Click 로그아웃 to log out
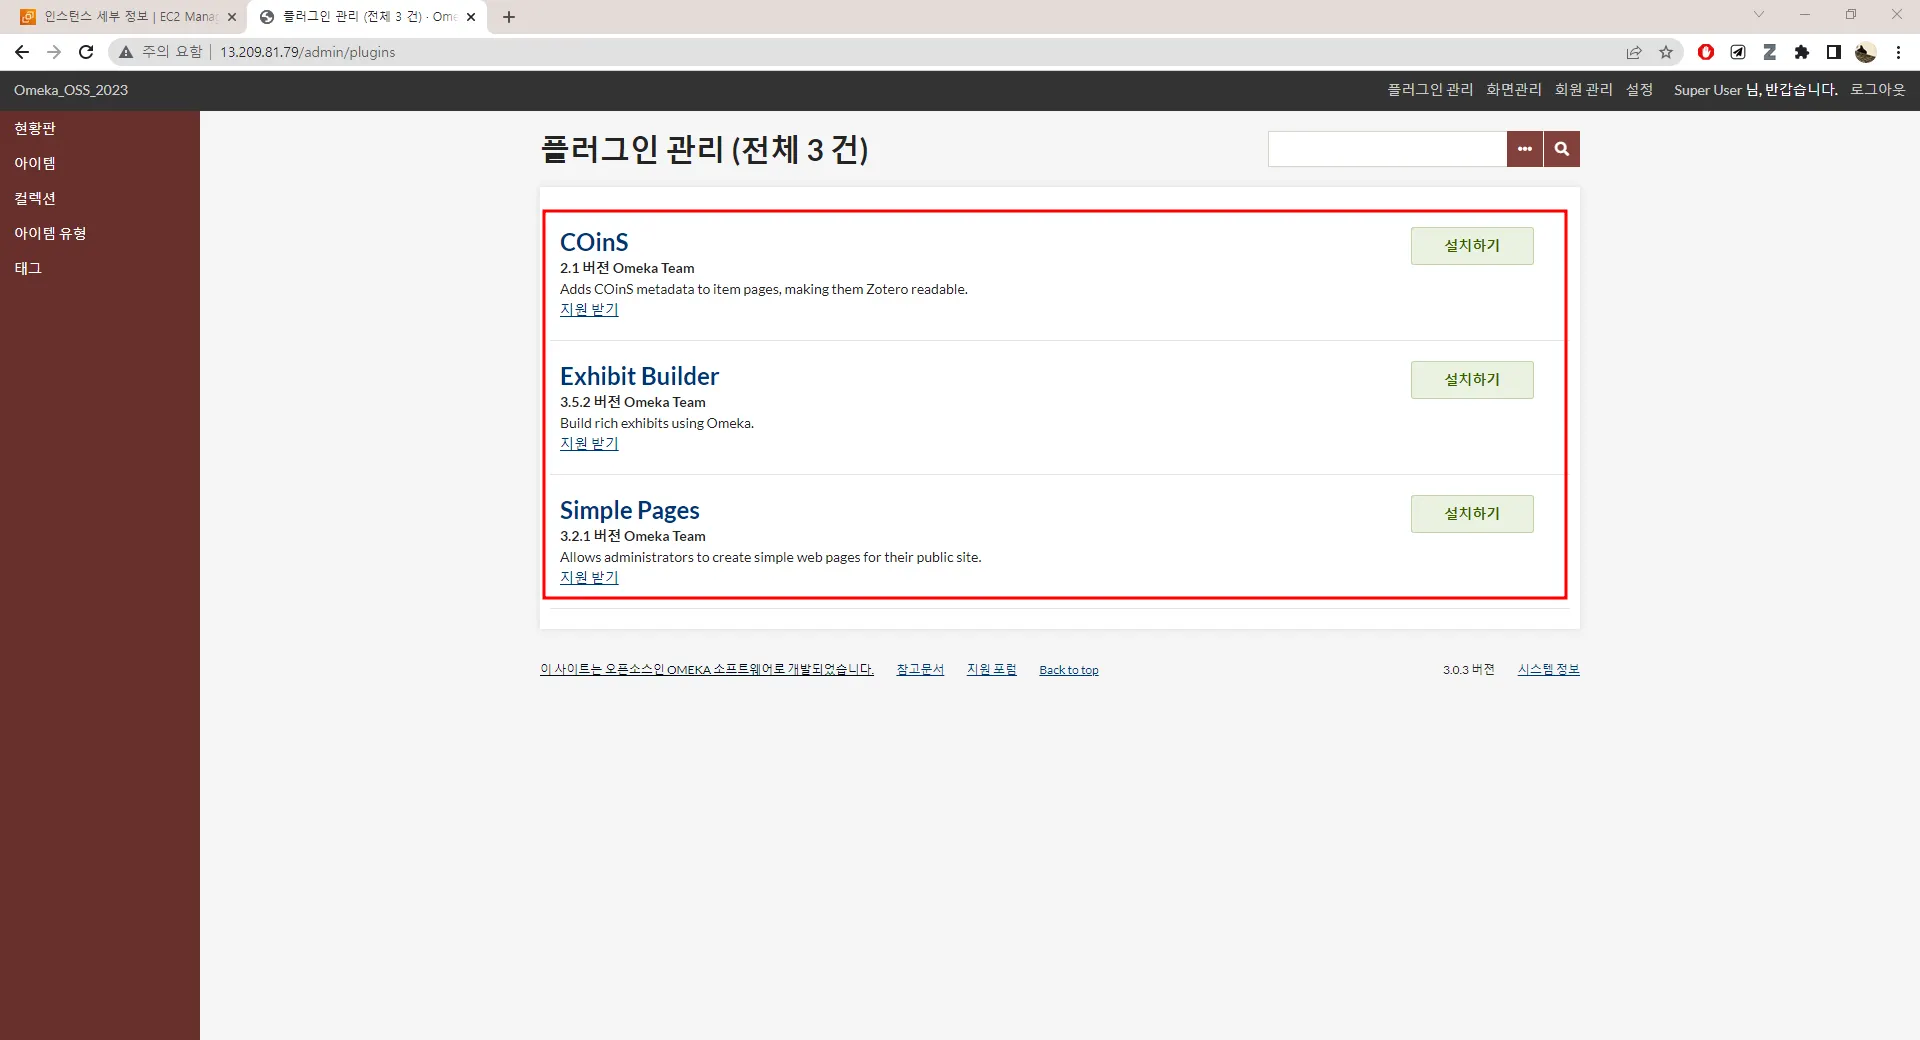1920x1040 pixels. coord(1878,90)
